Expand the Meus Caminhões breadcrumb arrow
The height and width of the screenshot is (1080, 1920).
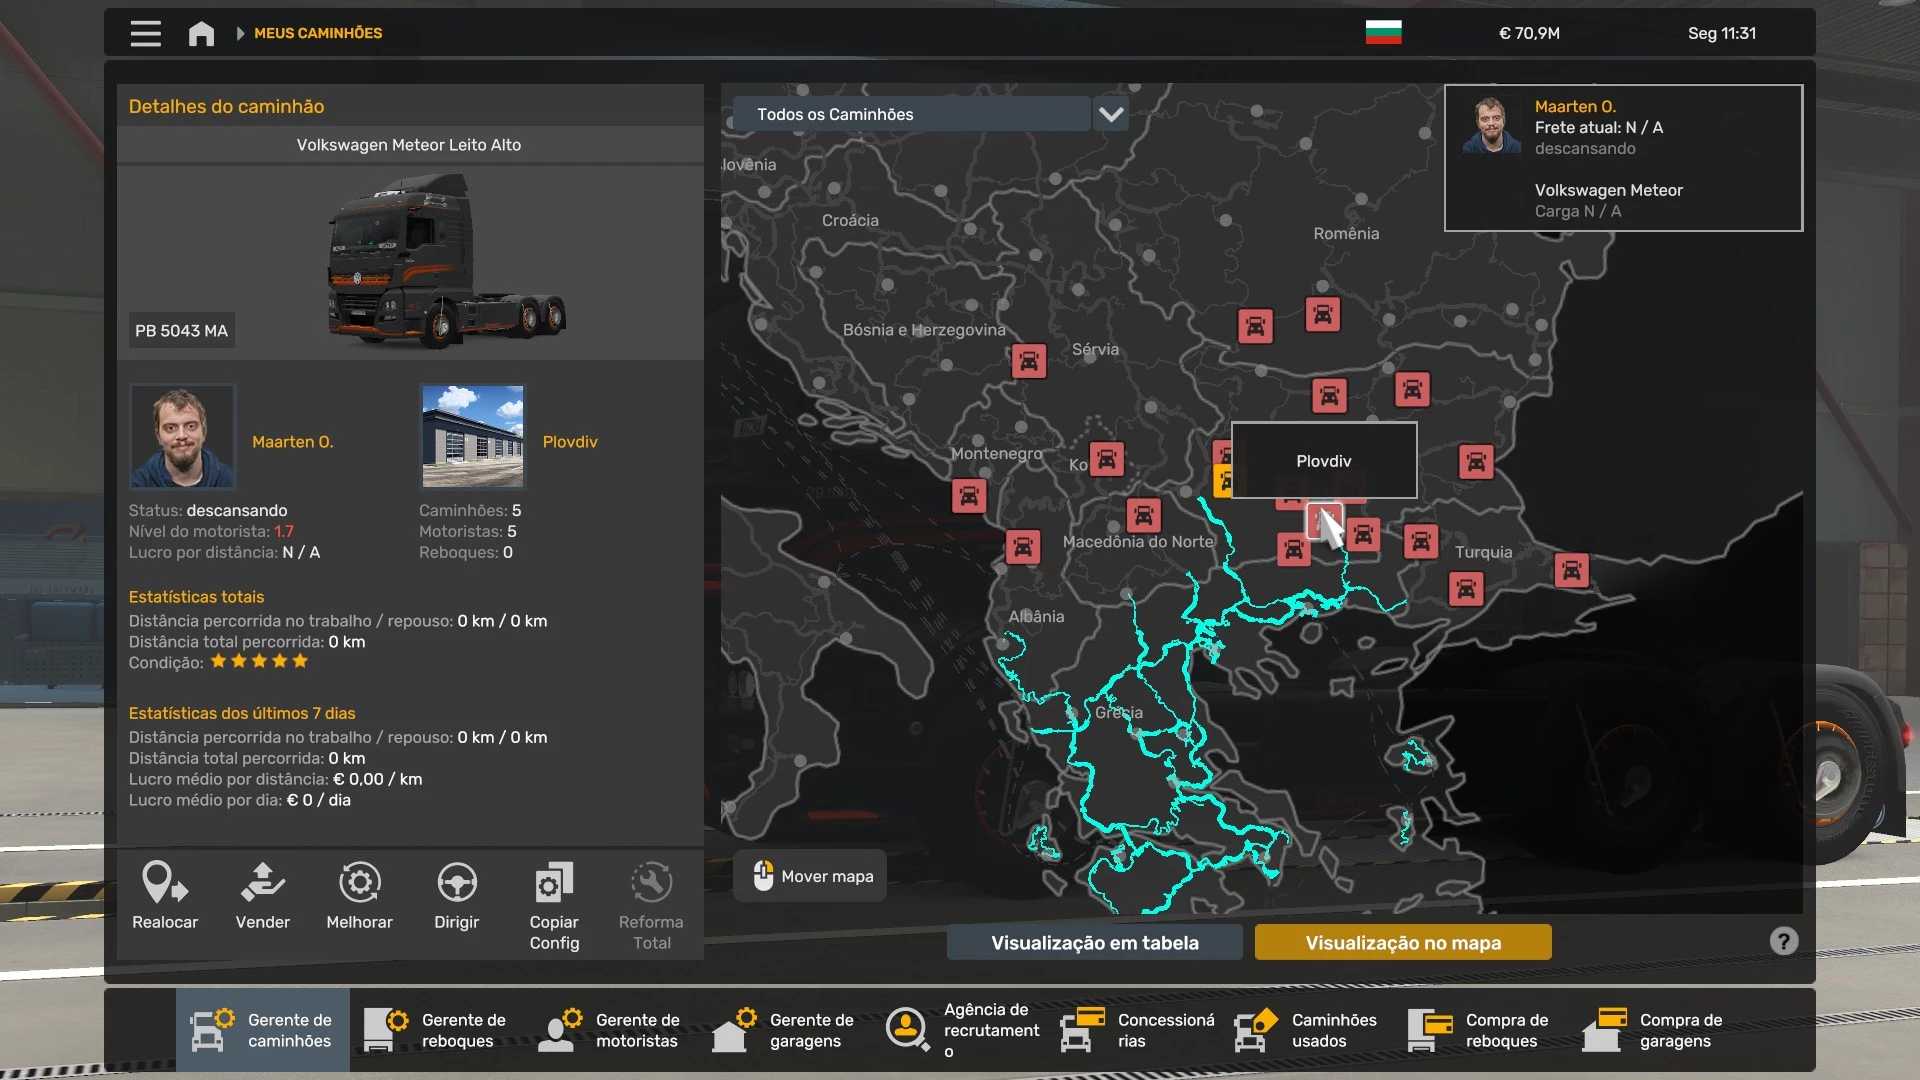click(x=240, y=33)
